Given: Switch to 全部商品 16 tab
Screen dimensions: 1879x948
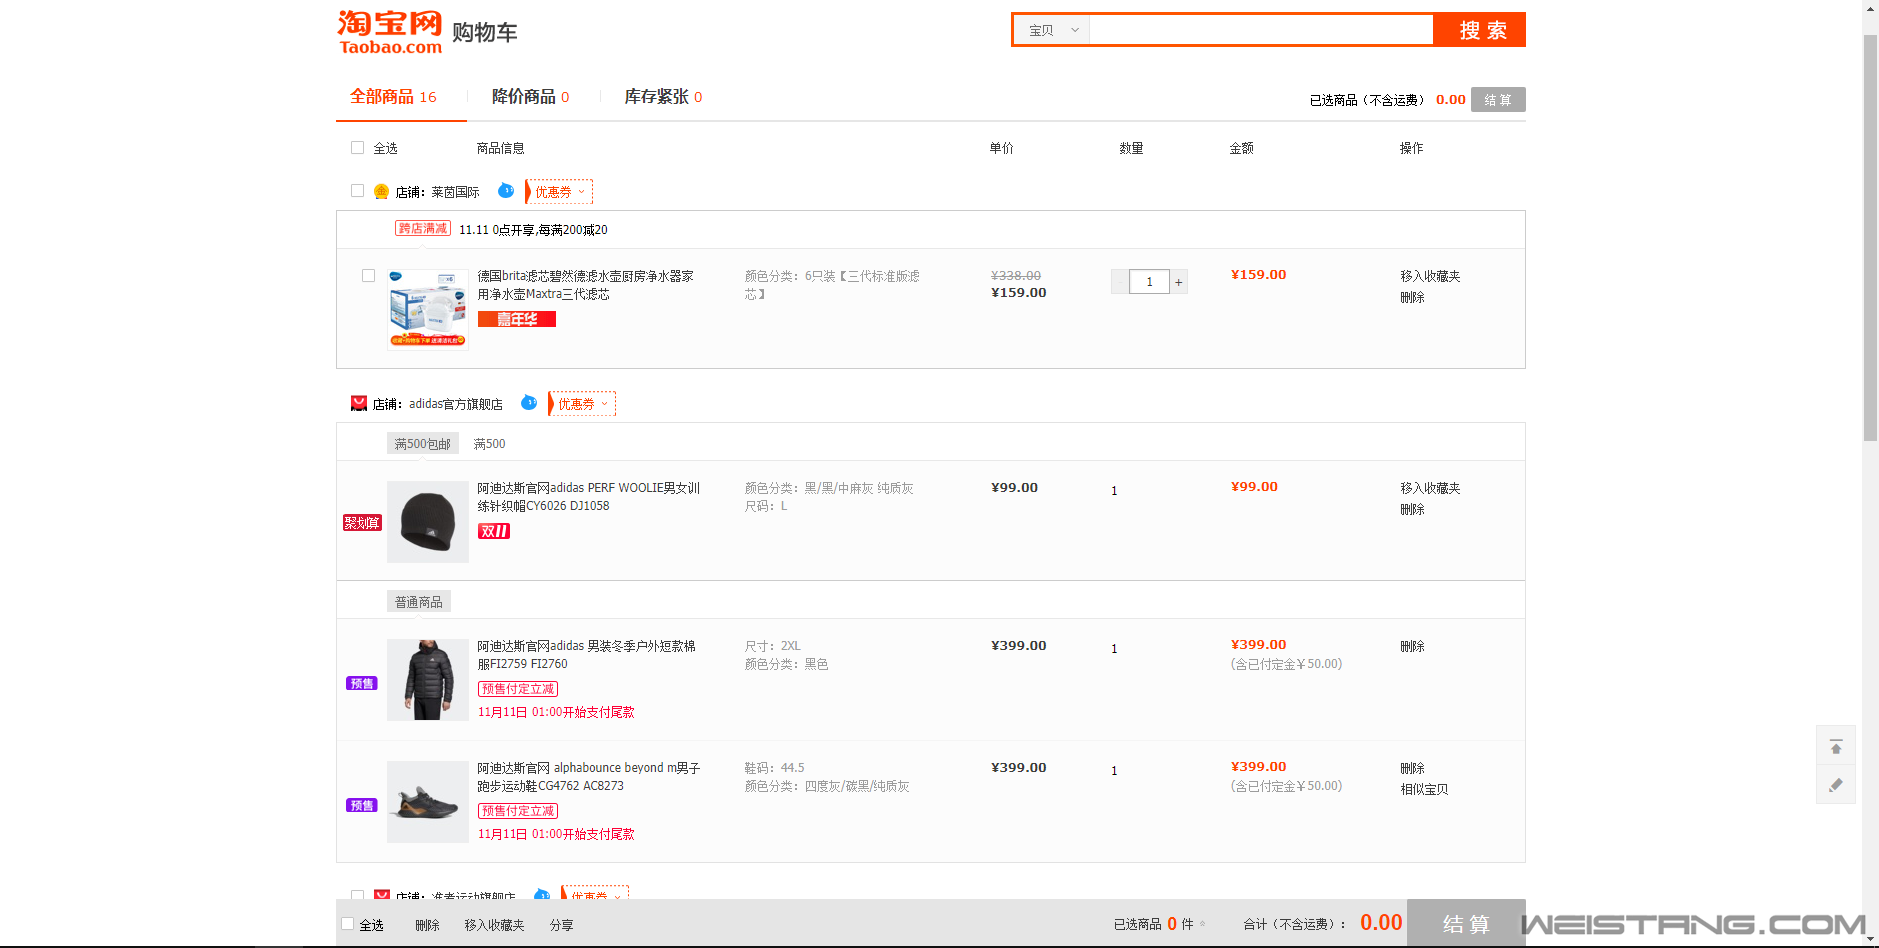Looking at the screenshot, I should 393,97.
